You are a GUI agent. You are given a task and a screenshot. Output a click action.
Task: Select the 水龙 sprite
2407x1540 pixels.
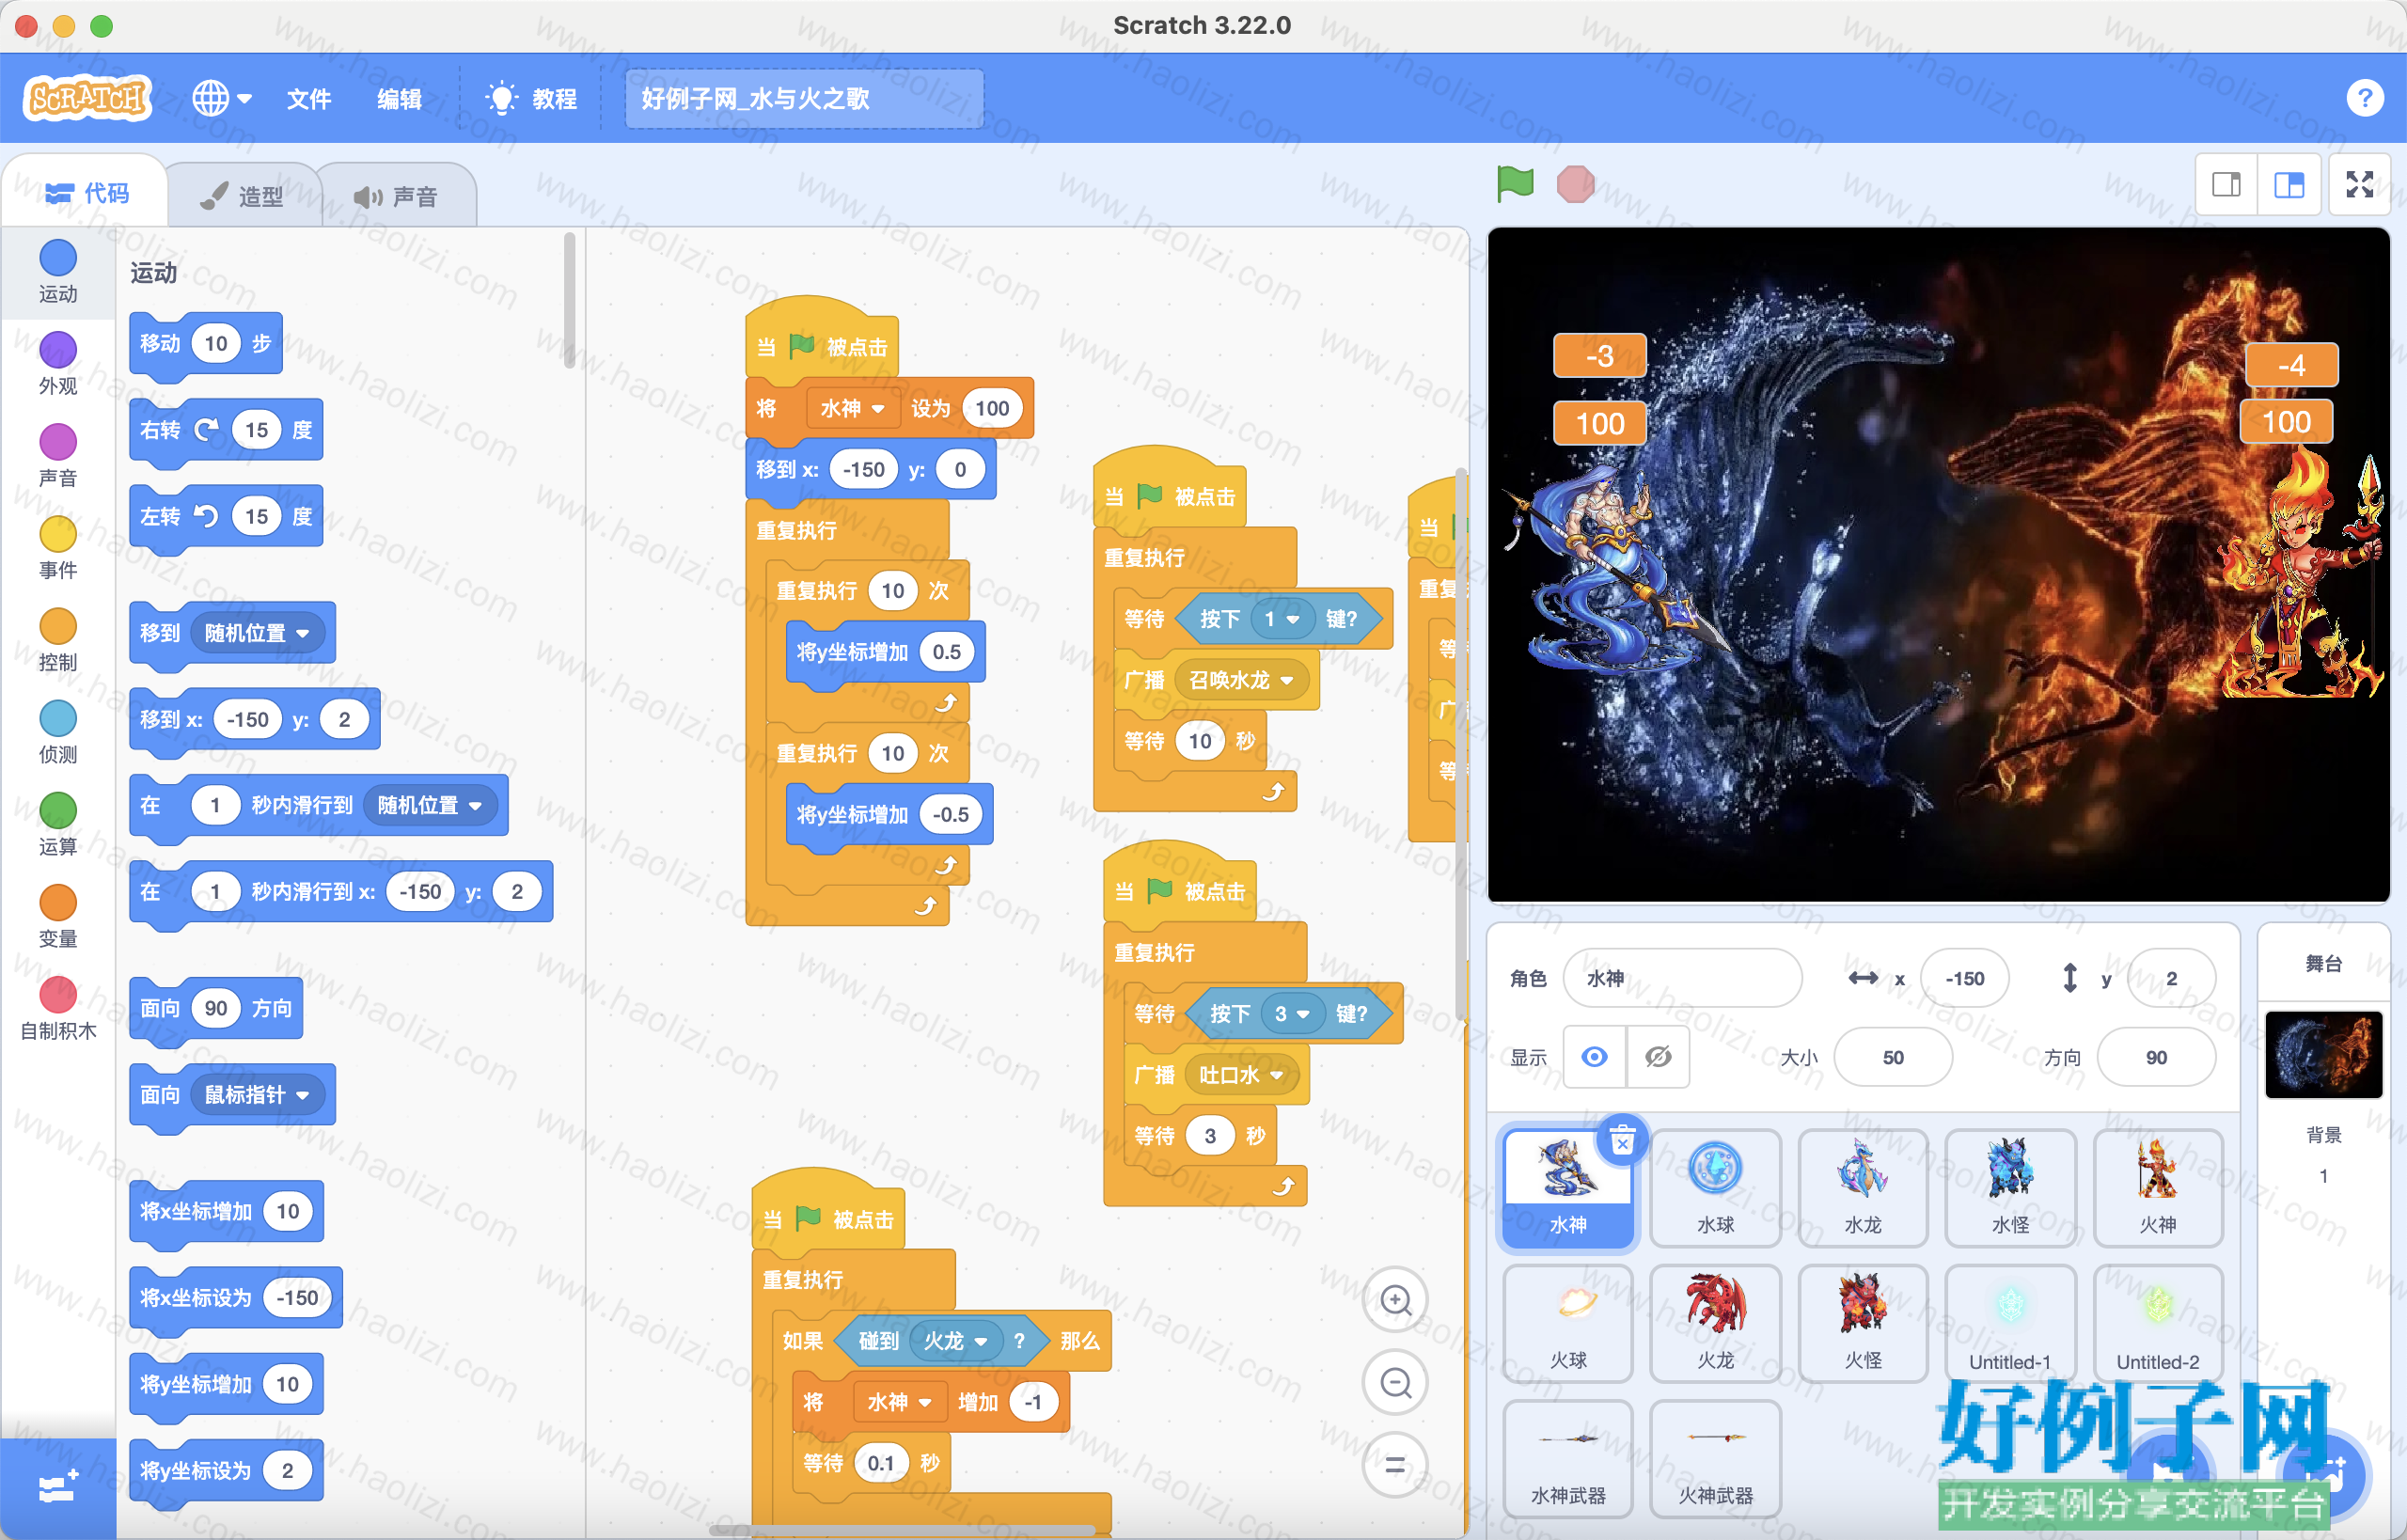click(x=1863, y=1188)
